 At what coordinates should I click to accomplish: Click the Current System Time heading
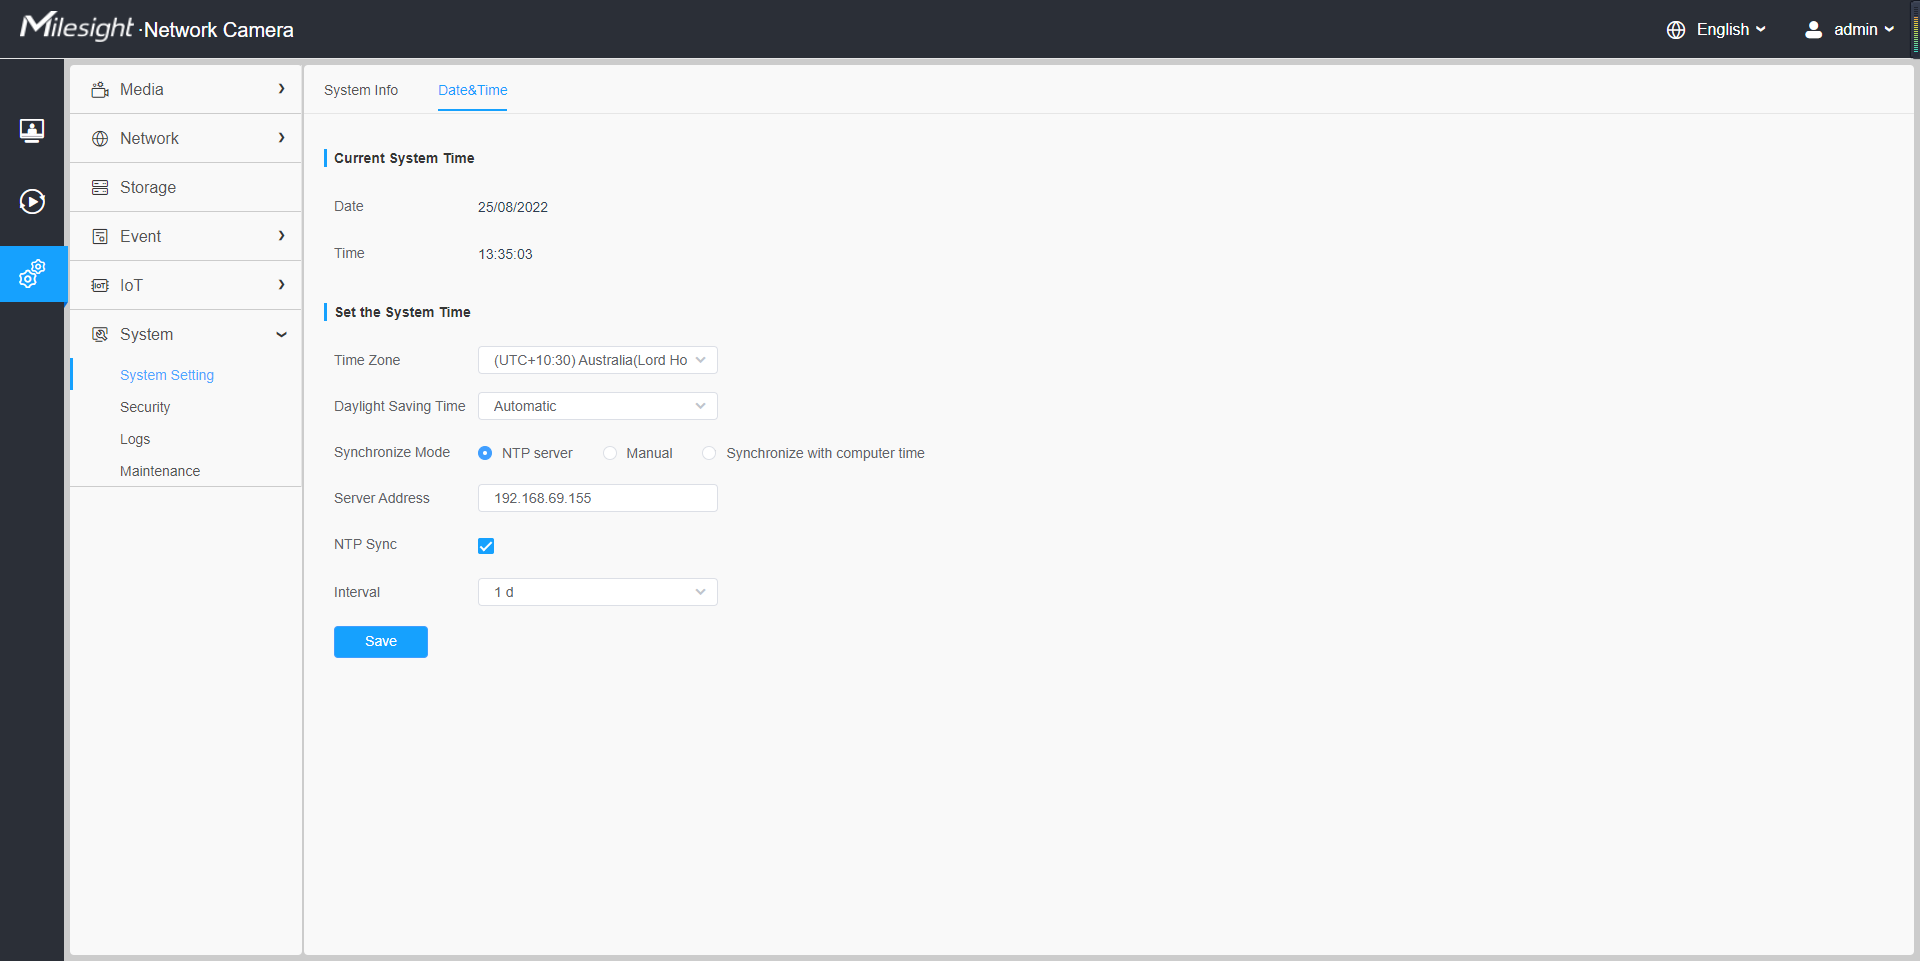[404, 158]
